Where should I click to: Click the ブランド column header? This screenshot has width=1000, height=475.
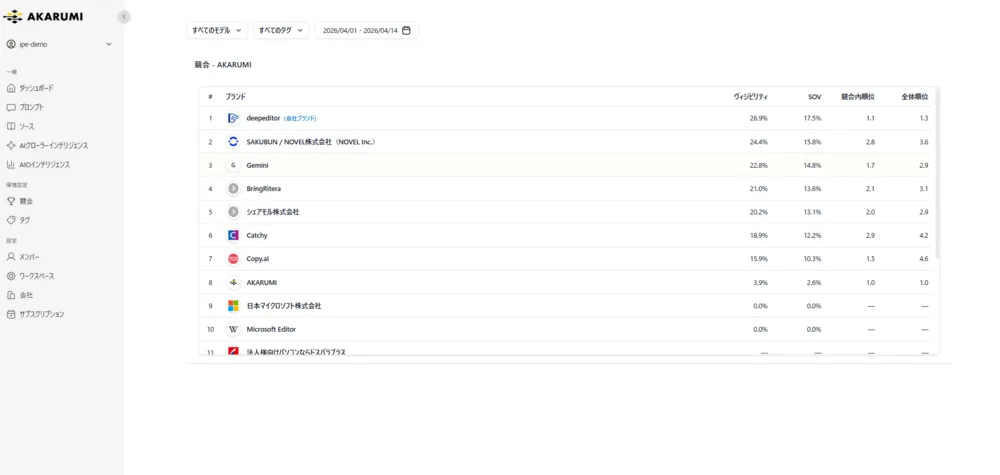point(235,96)
